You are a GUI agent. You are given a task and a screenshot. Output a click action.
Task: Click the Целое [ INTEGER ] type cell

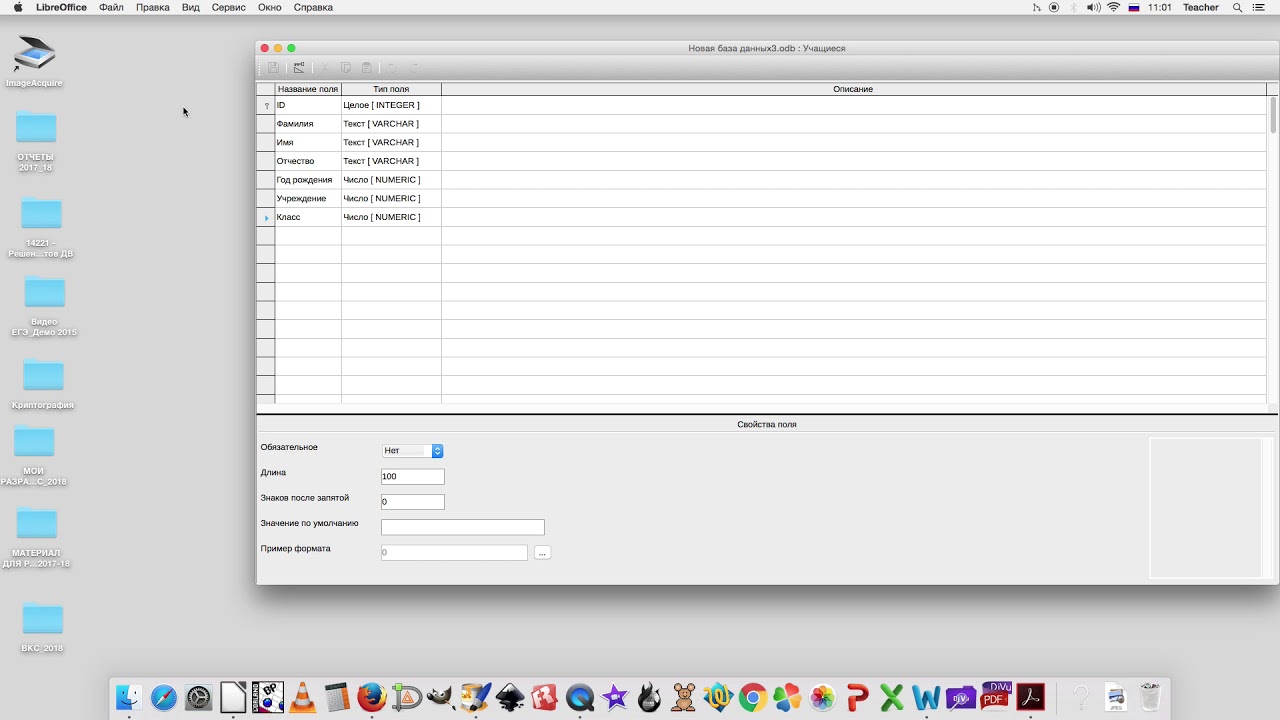(x=391, y=105)
